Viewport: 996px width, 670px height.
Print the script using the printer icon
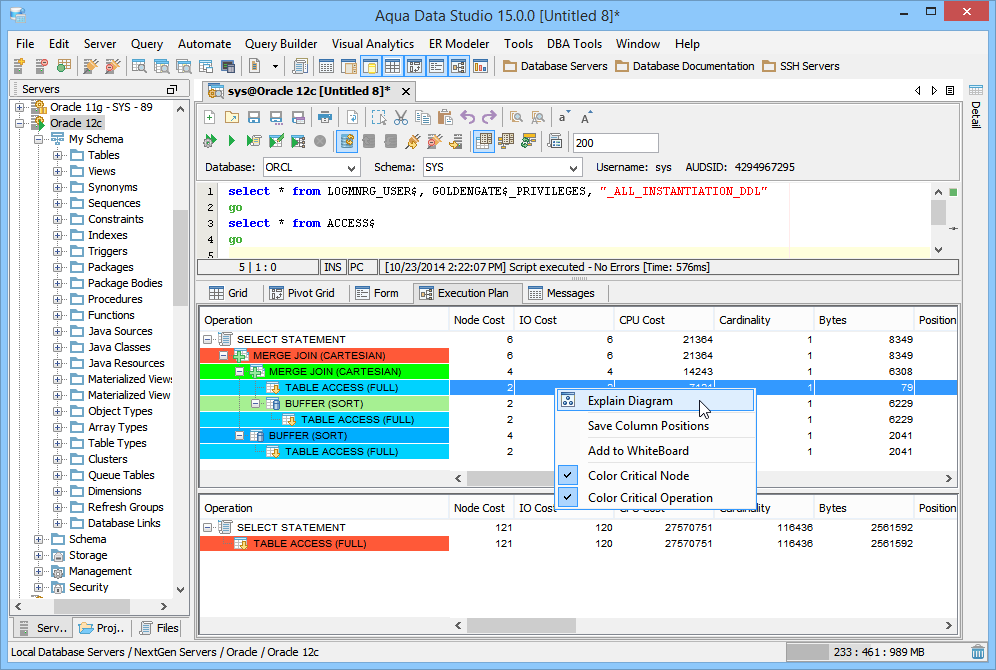tap(325, 117)
